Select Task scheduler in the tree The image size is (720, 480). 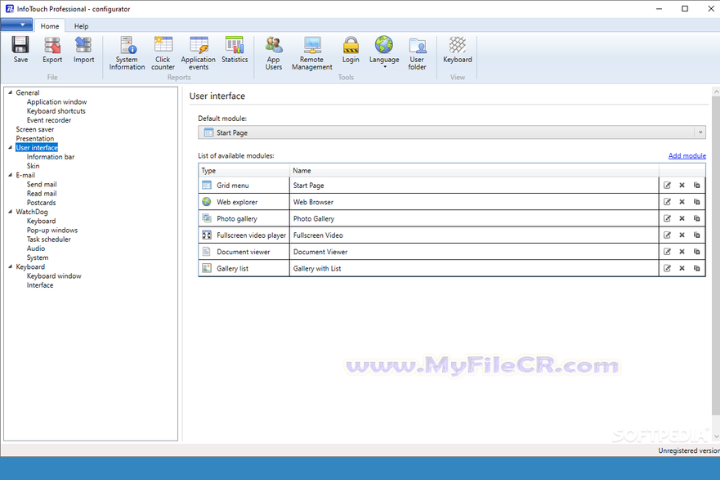49,239
